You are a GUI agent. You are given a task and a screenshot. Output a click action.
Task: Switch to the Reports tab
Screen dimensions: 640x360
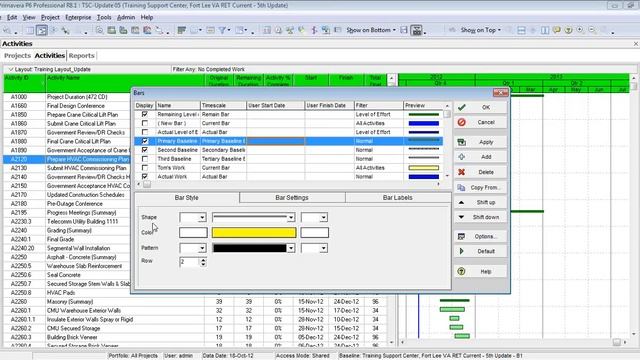pyautogui.click(x=81, y=56)
